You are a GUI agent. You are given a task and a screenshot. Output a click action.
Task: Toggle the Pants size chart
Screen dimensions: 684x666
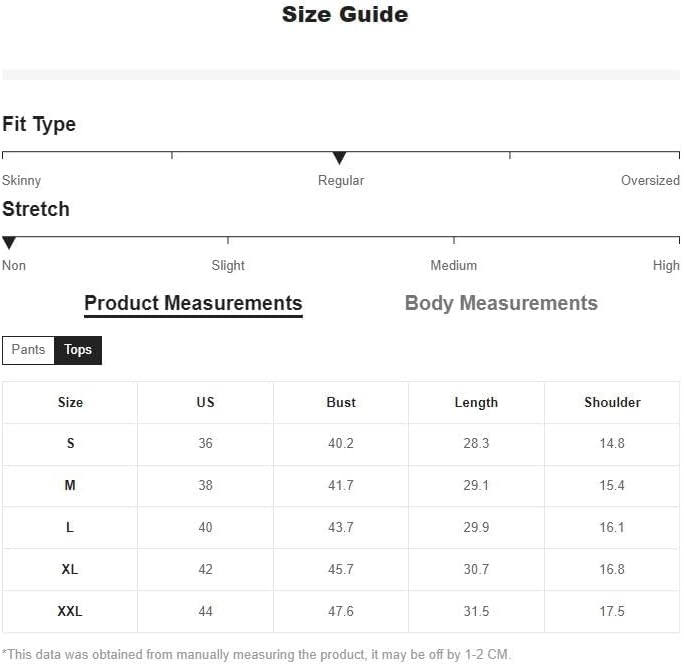[x=28, y=350]
